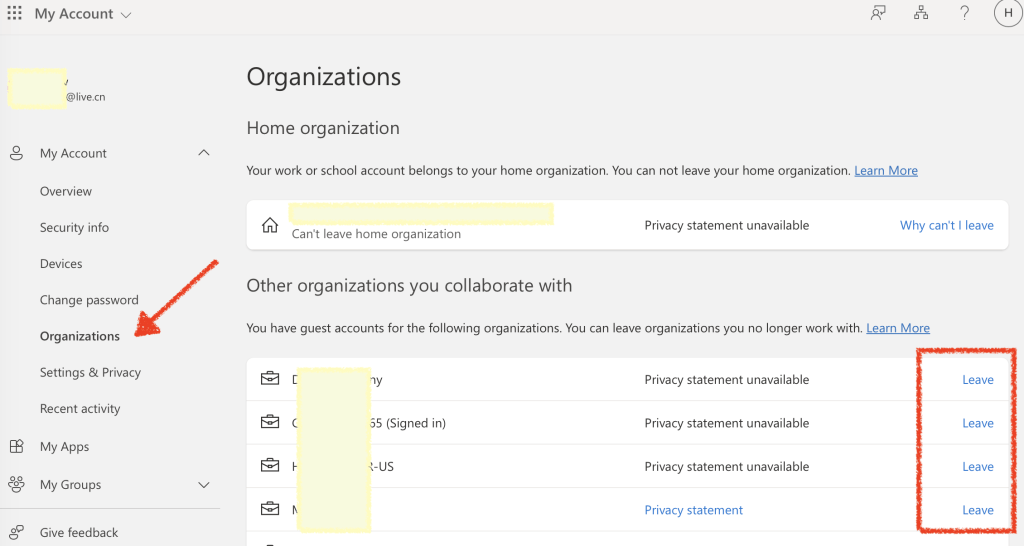
Task: Click the Give feedback icon in sidebar
Action: tap(16, 533)
